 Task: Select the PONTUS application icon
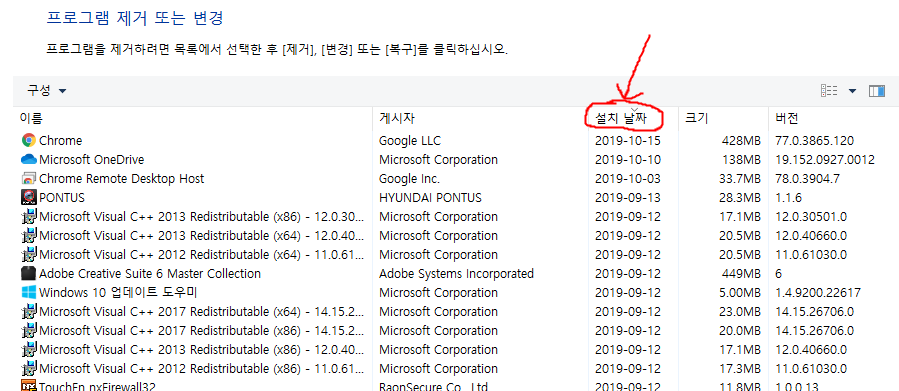pyautogui.click(x=29, y=197)
